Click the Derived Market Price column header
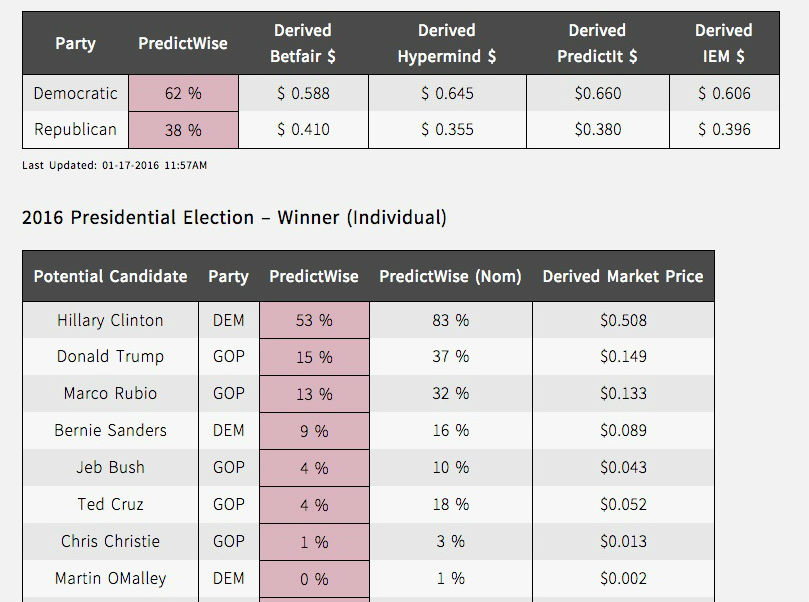Image resolution: width=809 pixels, height=602 pixels. (x=623, y=276)
